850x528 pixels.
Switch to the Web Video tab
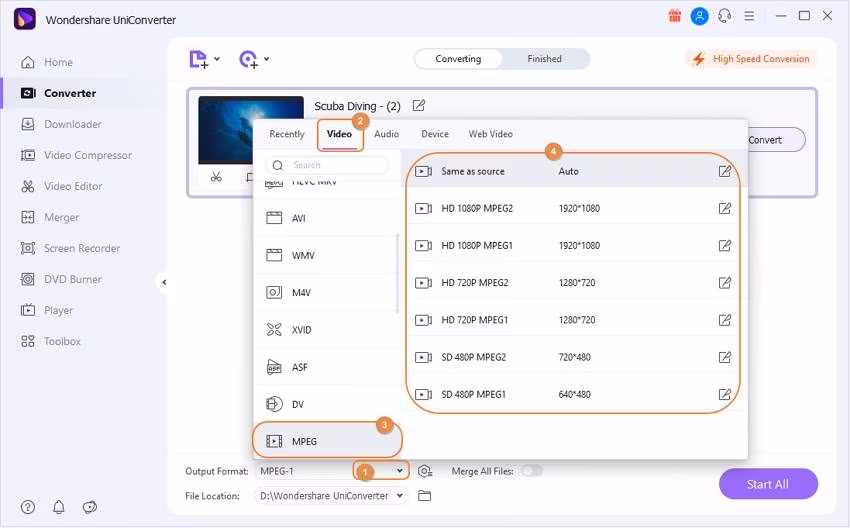(x=491, y=134)
